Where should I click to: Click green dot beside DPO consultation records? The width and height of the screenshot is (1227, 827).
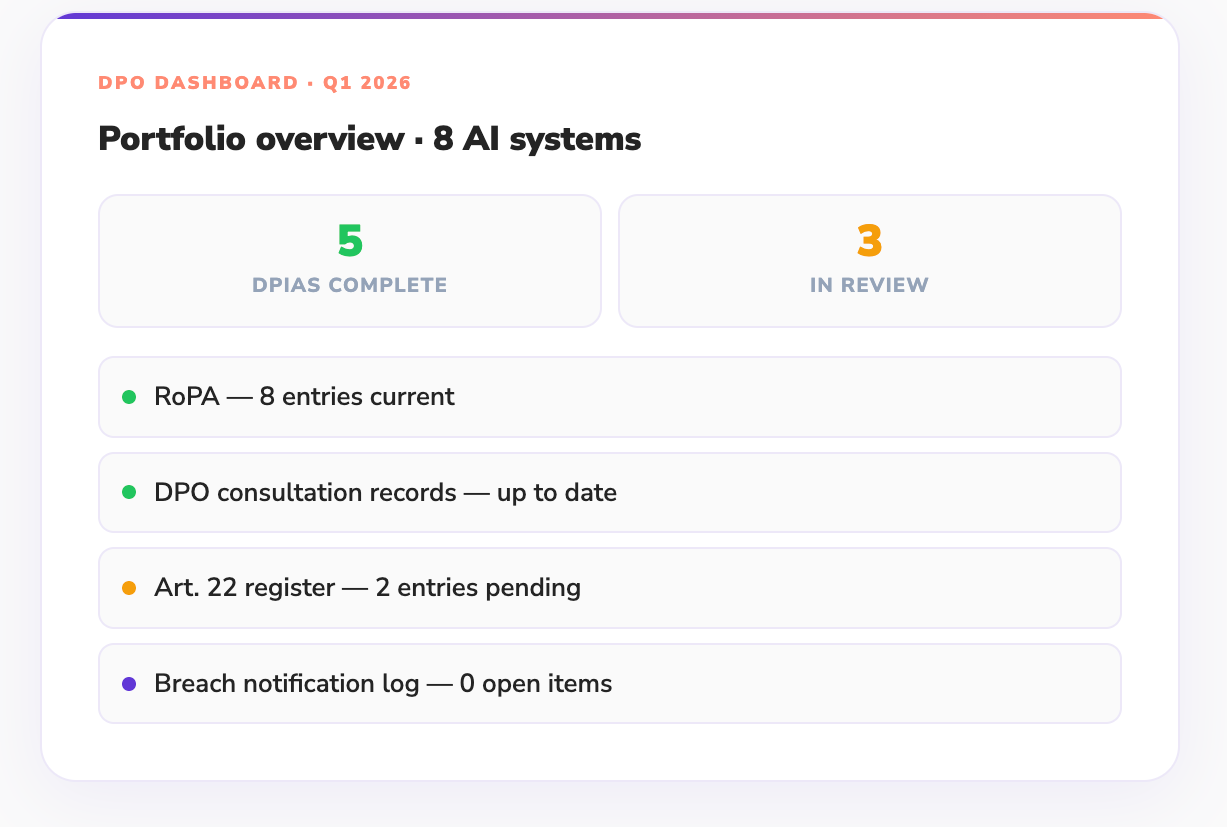pos(129,492)
